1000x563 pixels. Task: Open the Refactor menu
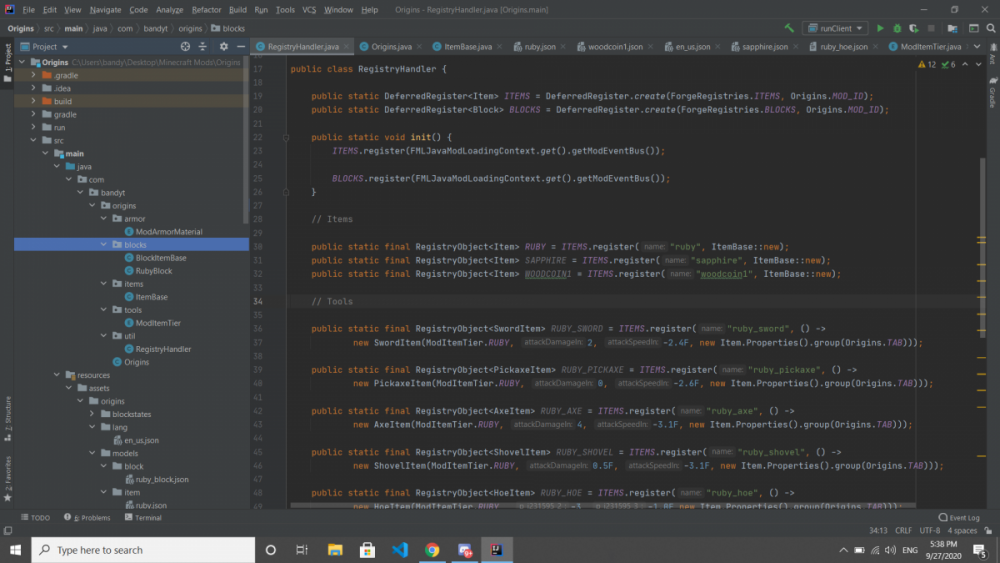tap(206, 9)
